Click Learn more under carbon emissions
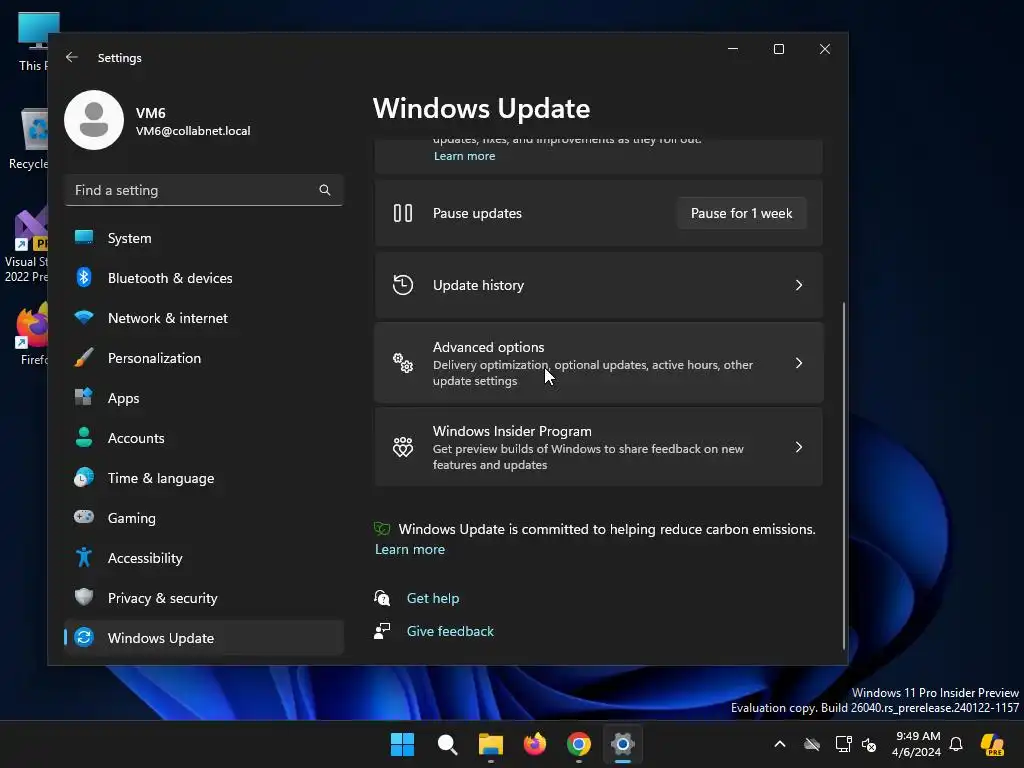Screen dimensions: 1024x768 coord(409,549)
